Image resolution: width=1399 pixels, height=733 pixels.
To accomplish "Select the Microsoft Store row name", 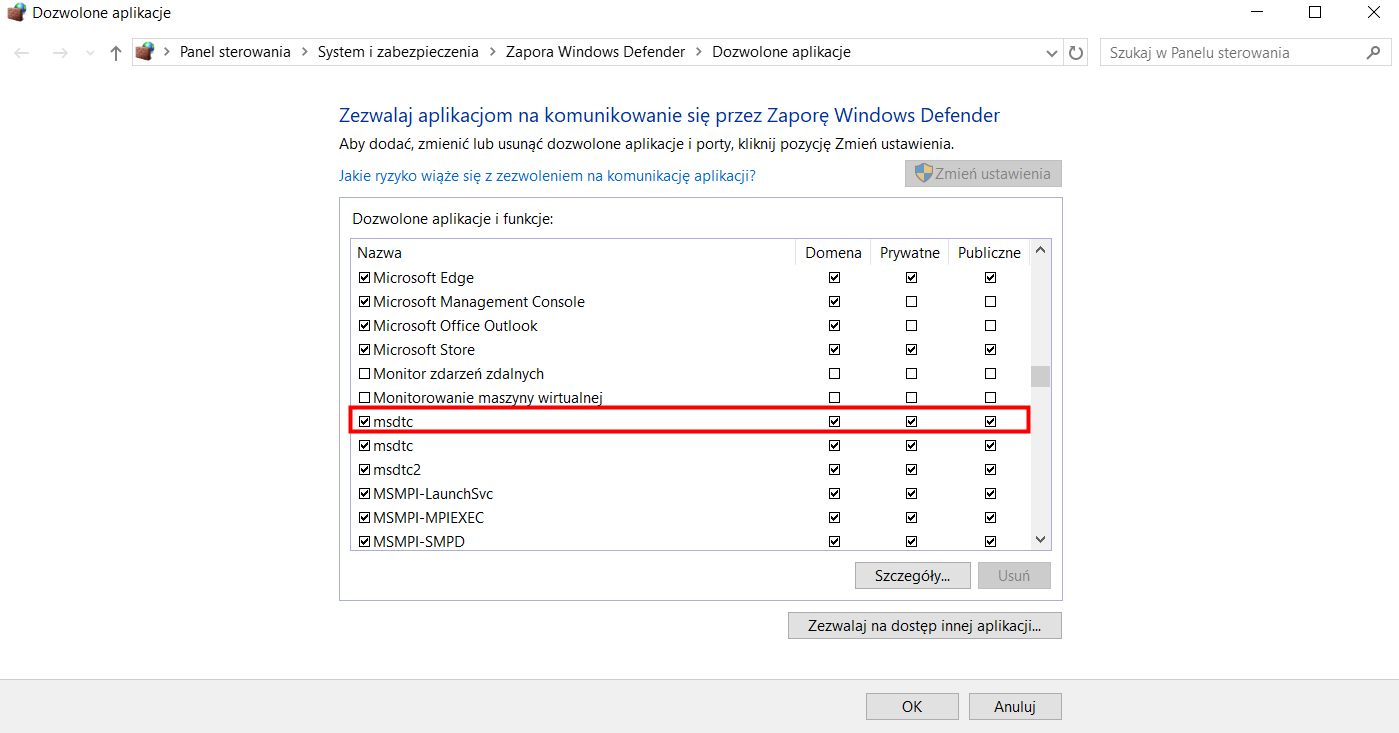I will point(424,350).
